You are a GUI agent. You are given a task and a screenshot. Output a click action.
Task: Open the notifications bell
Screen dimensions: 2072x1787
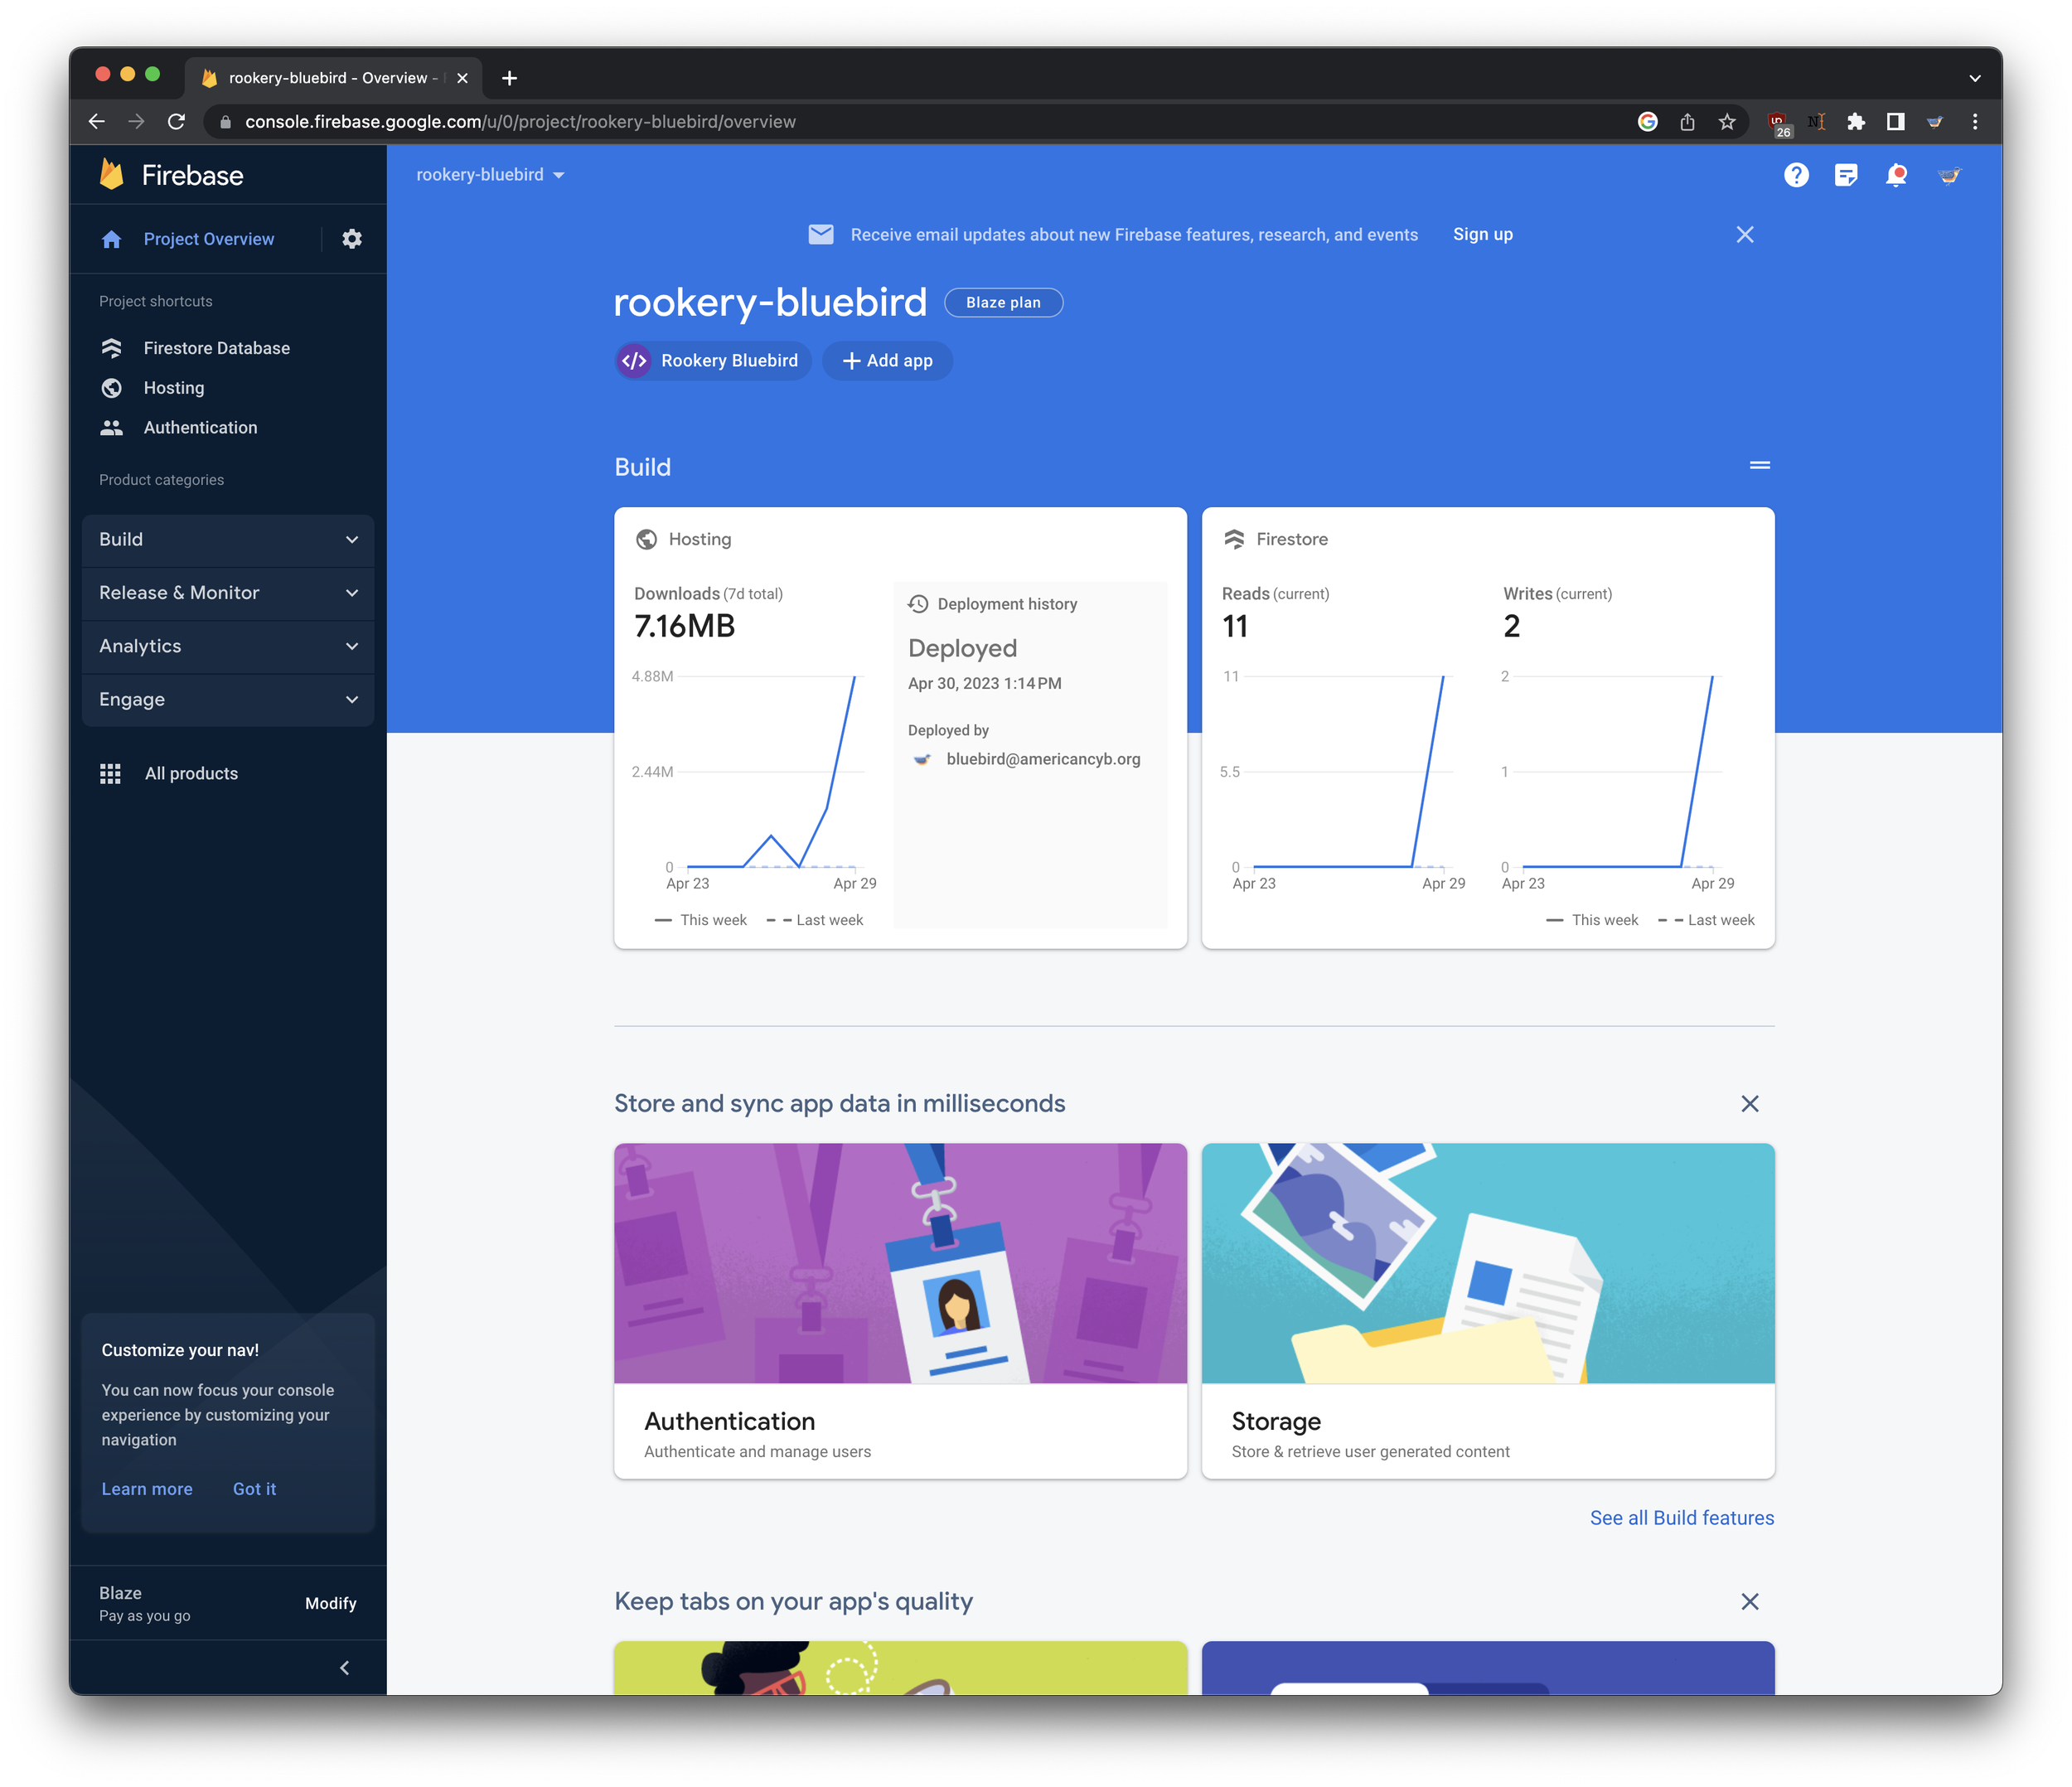click(1895, 175)
